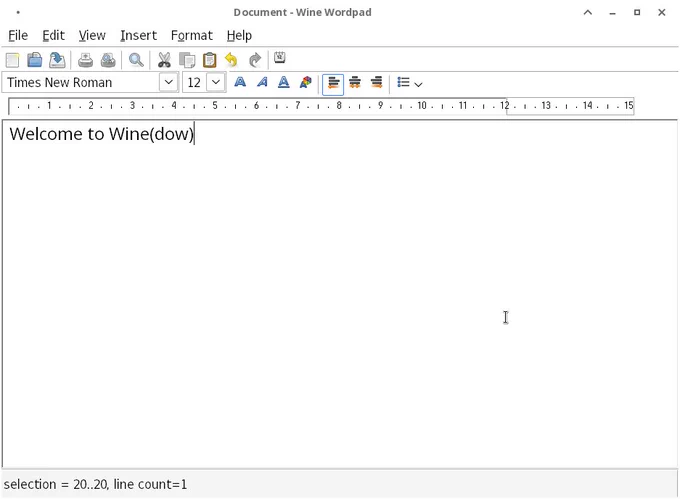680x499 pixels.
Task: Open the Help menu
Action: (x=239, y=35)
